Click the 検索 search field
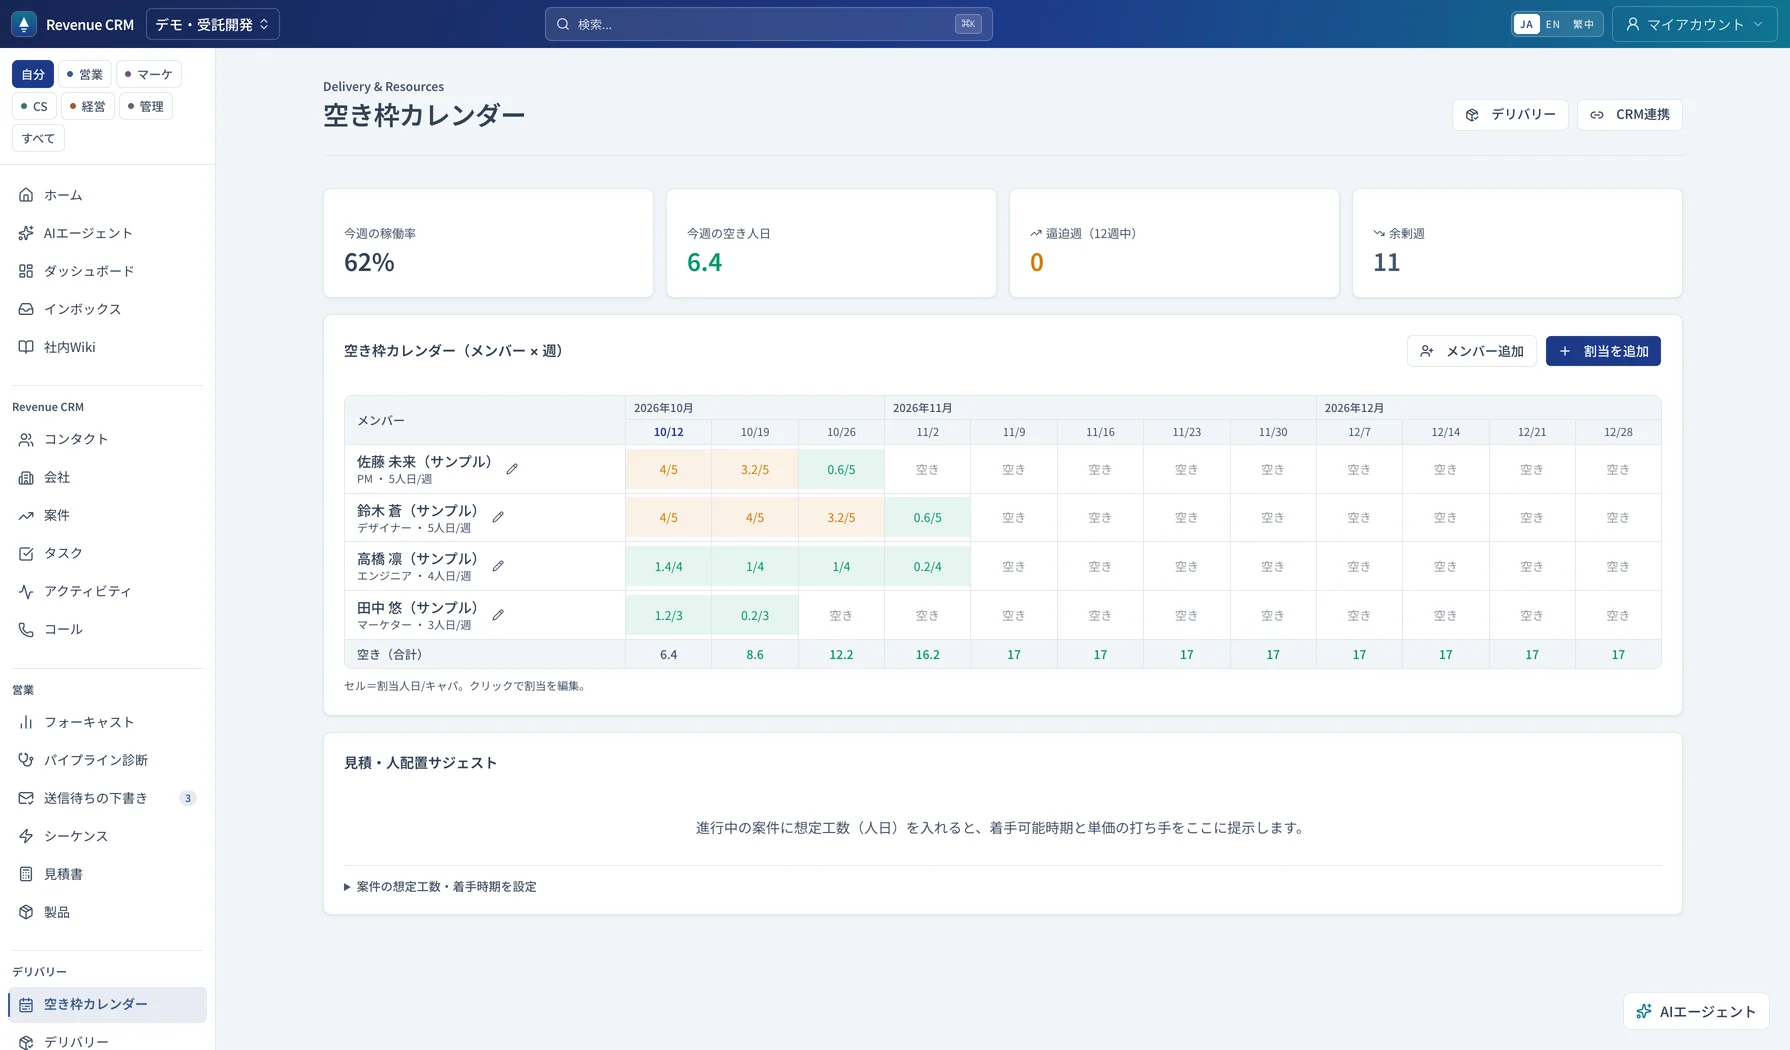Screen dimensions: 1790x1050 pyautogui.click(x=768, y=24)
